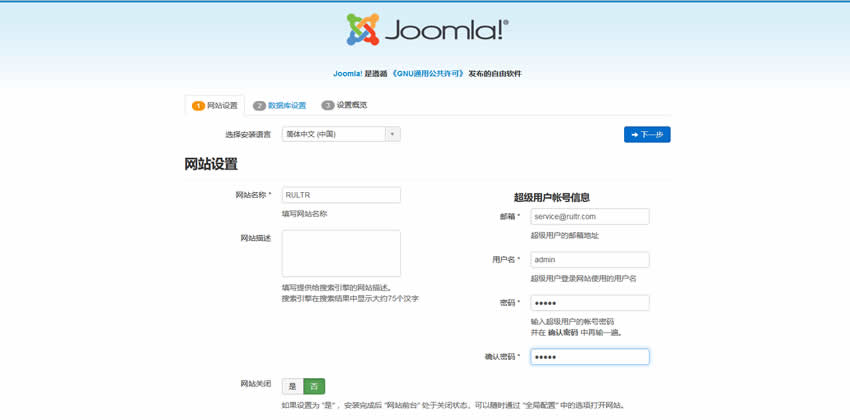Screen dimensions: 850x420
Task: Click the grey step 3 badge
Action: 327,106
